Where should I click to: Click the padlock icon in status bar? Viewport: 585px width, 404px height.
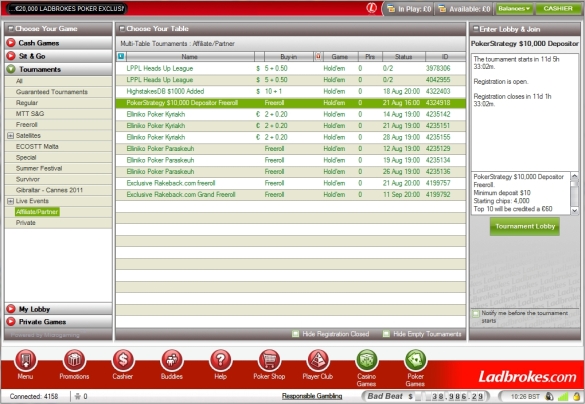[x=576, y=396]
